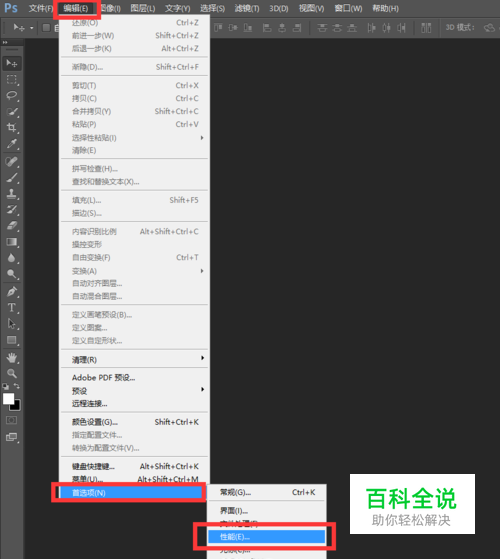Toggle Quick Mask mode icon
500x559 pixels.
click(11, 420)
